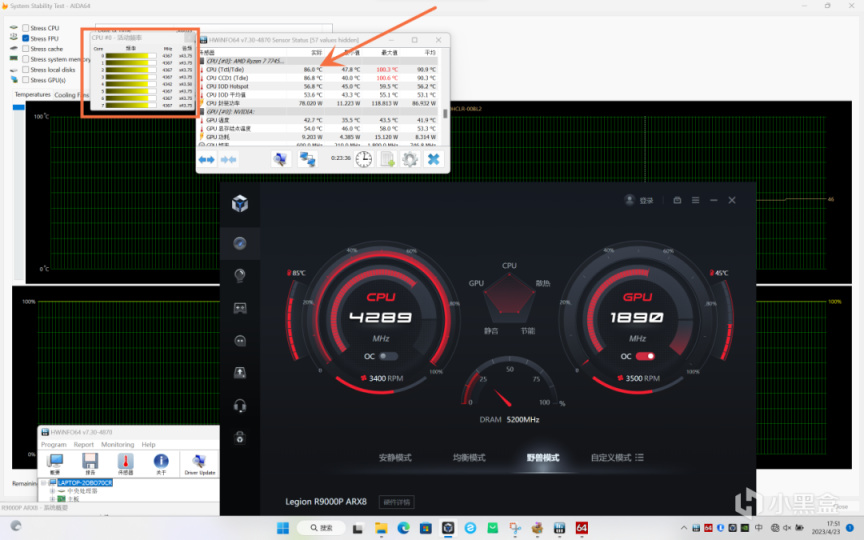
Task: Open the Report menu in HWiNFO64
Action: [84, 444]
